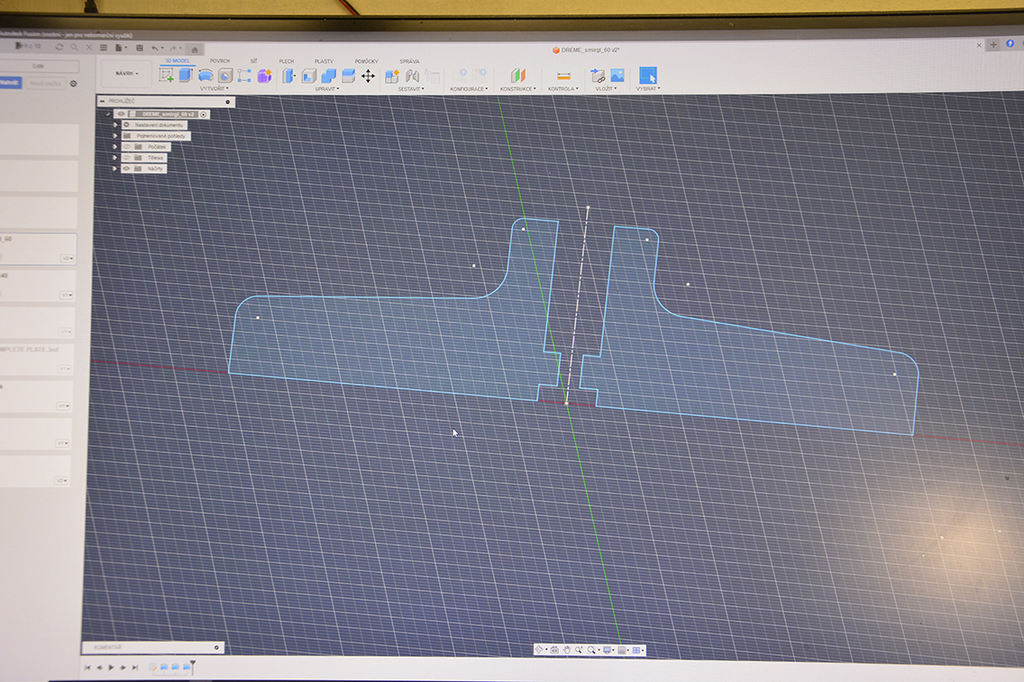Select the Offset Face tool icon
The image size is (1024, 682).
348,76
